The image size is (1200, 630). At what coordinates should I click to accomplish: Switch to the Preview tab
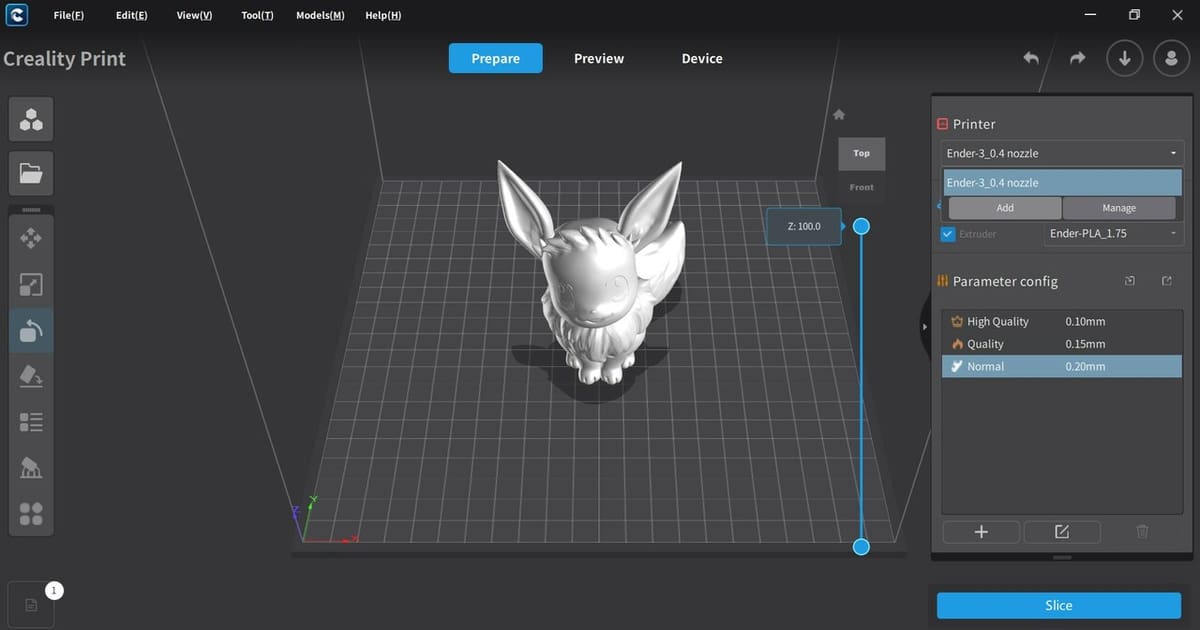(x=599, y=58)
